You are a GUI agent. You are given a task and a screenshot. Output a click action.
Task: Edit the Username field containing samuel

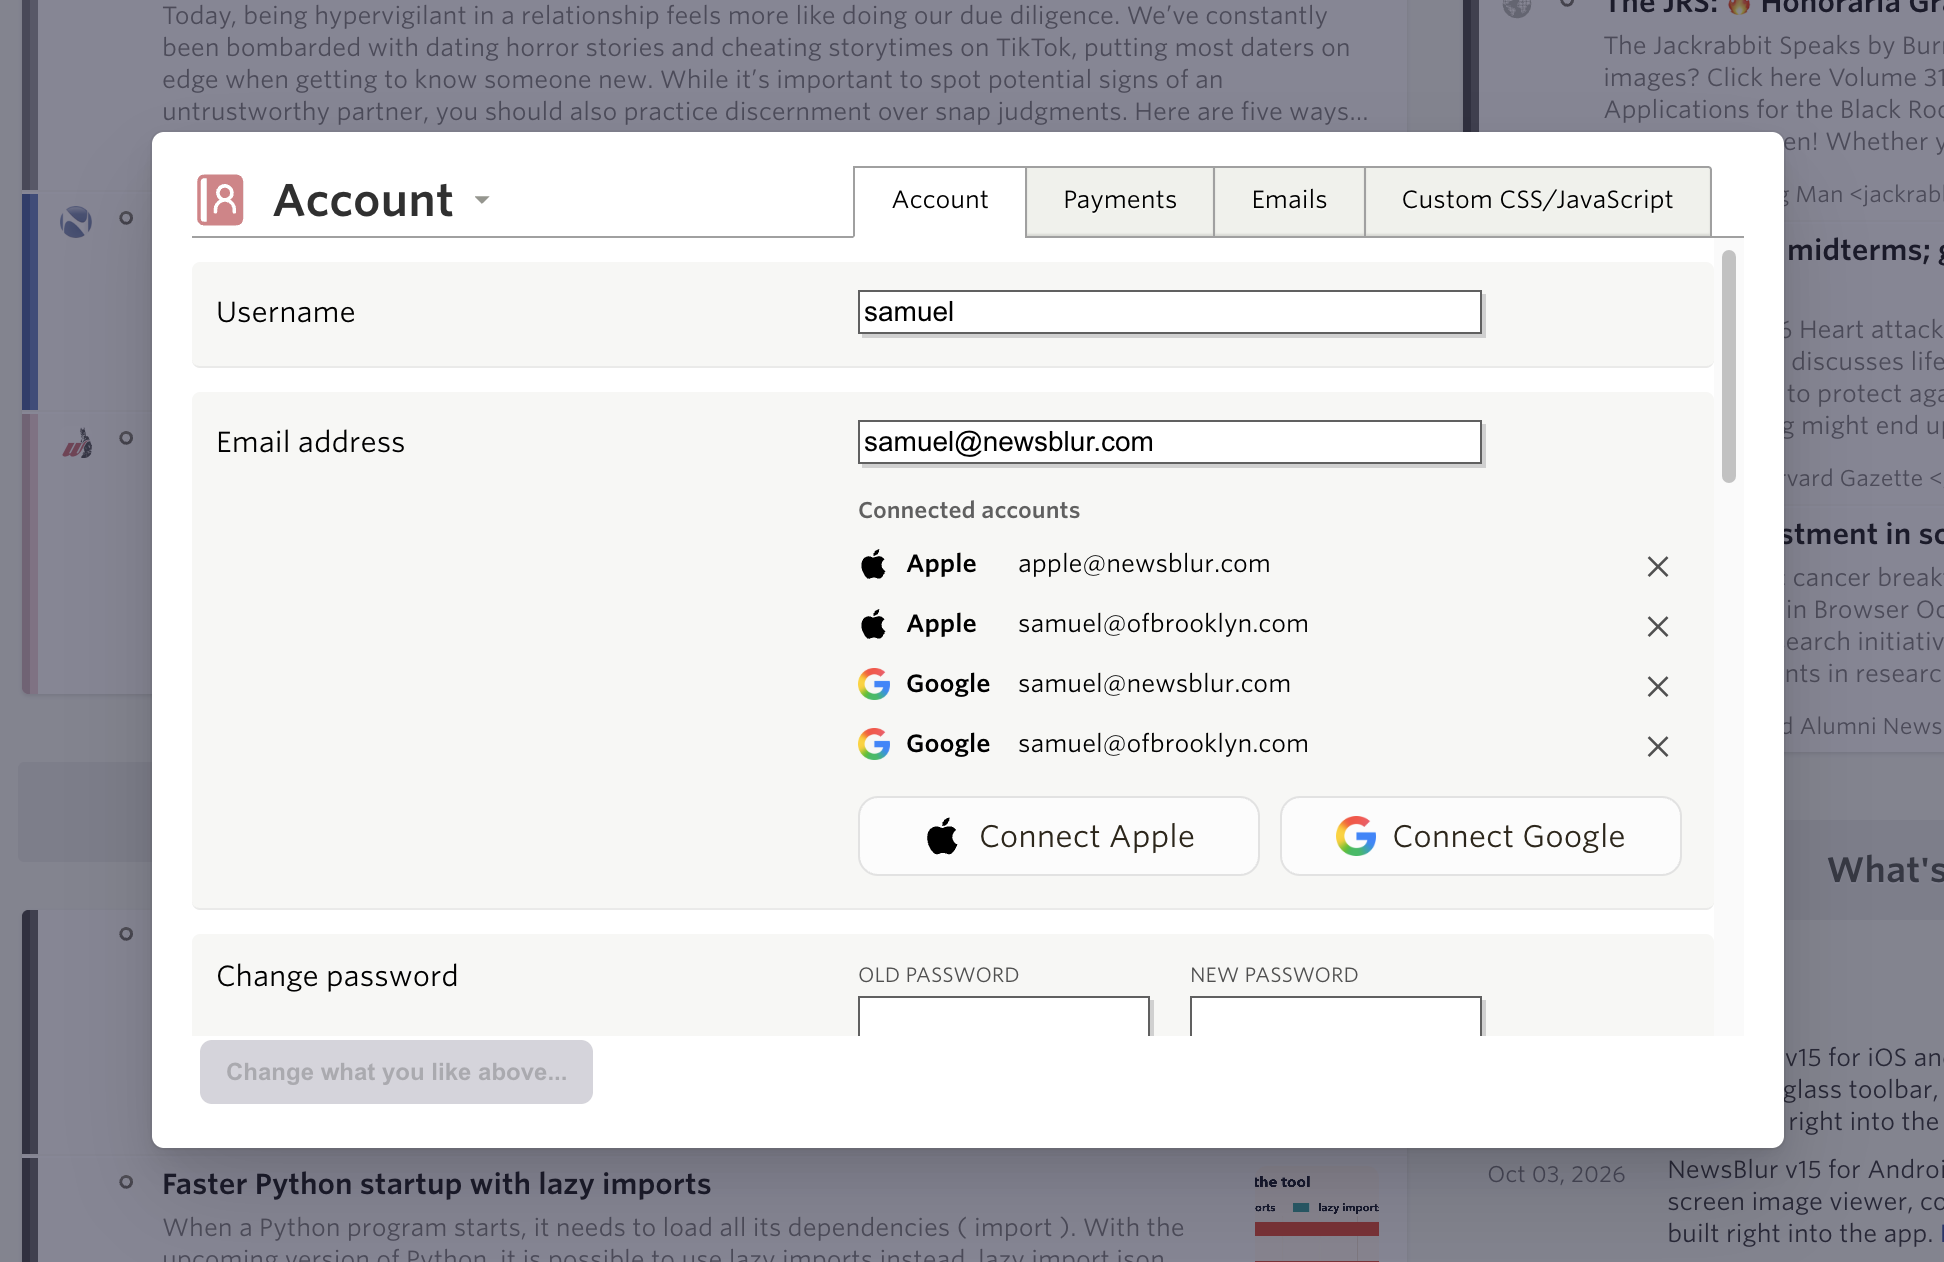1169,312
